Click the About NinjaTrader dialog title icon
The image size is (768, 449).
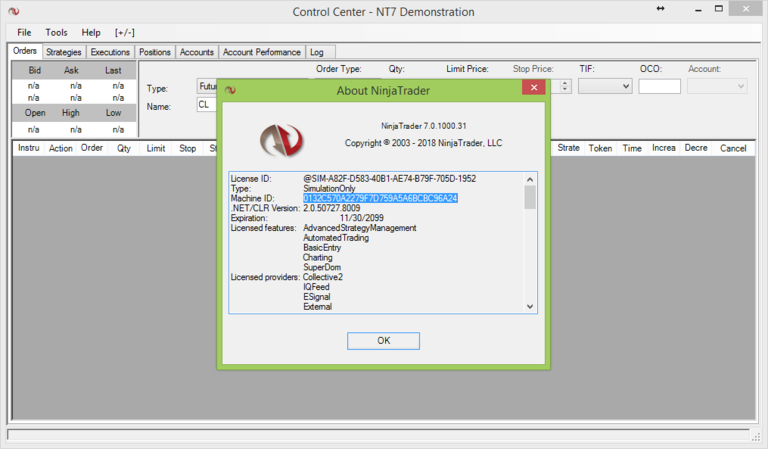click(x=230, y=90)
